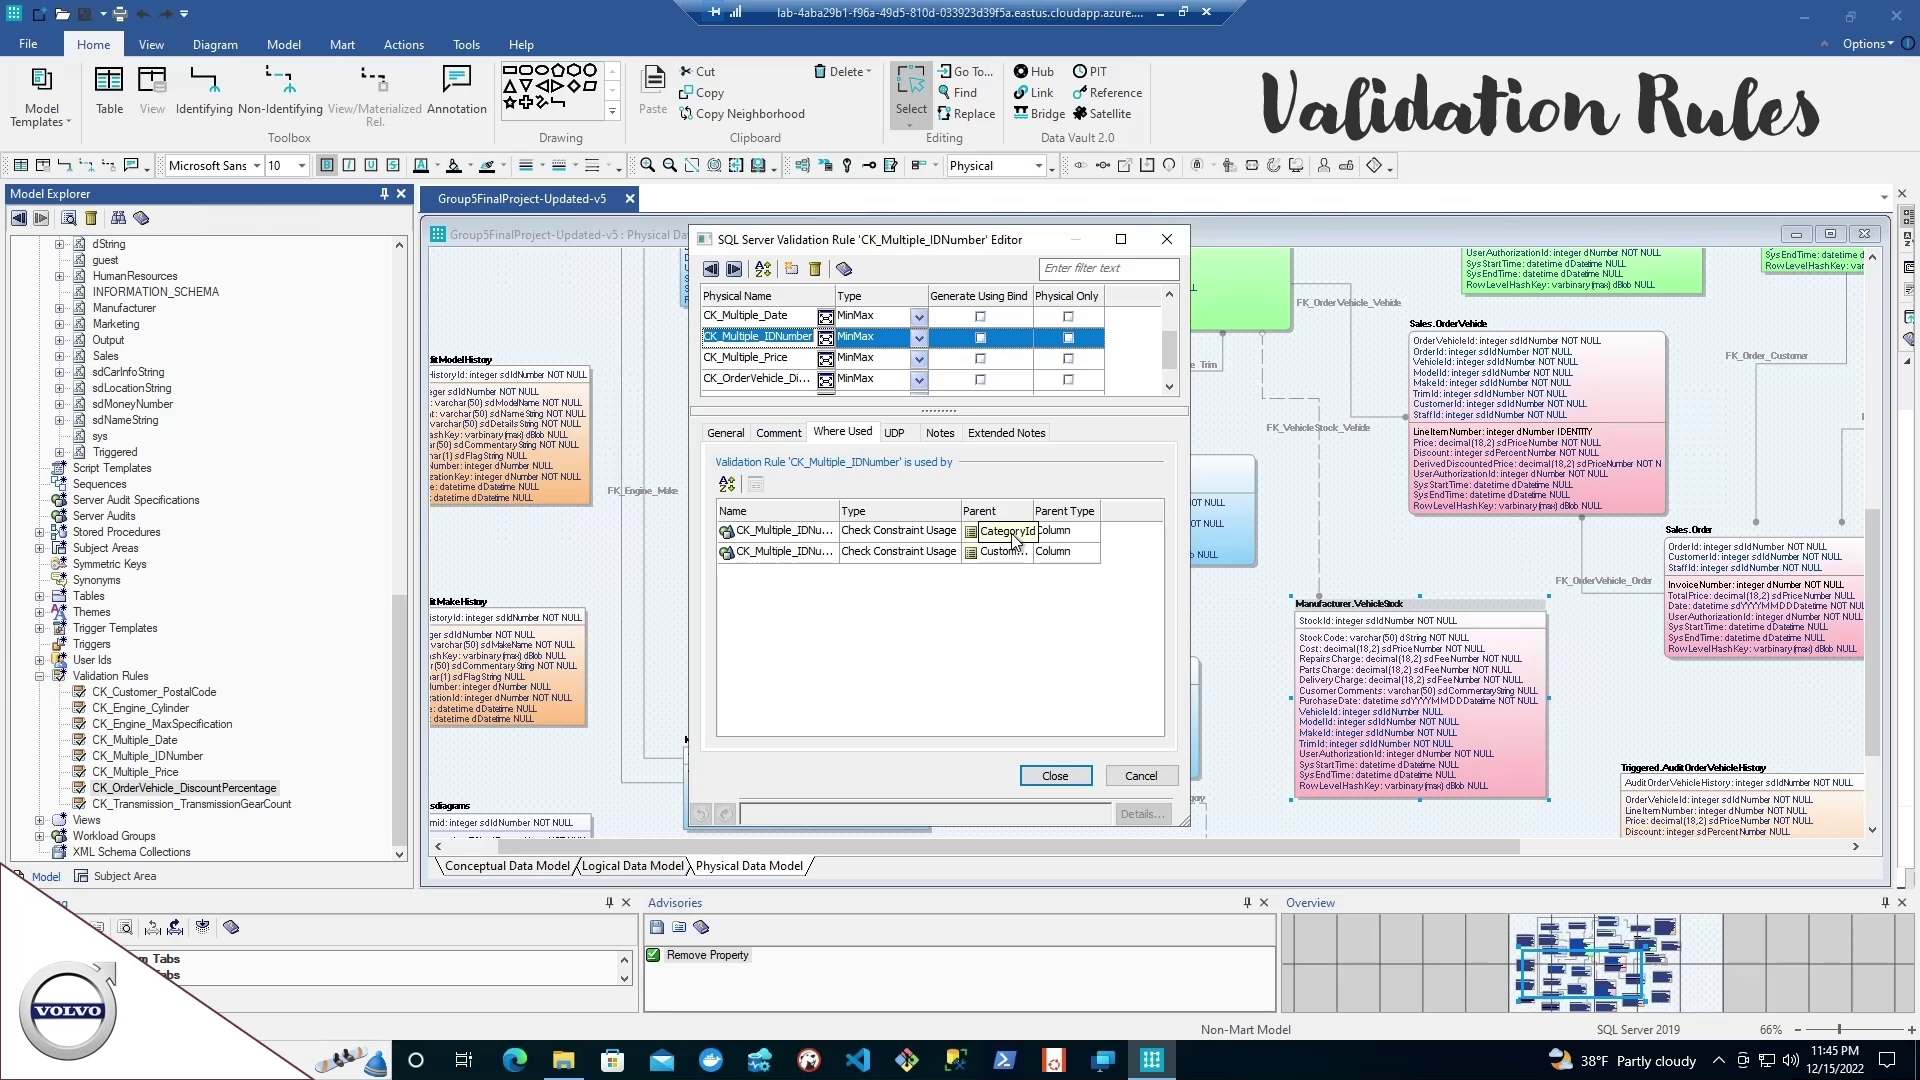
Task: Open the Mart ribbon tab
Action: point(342,44)
